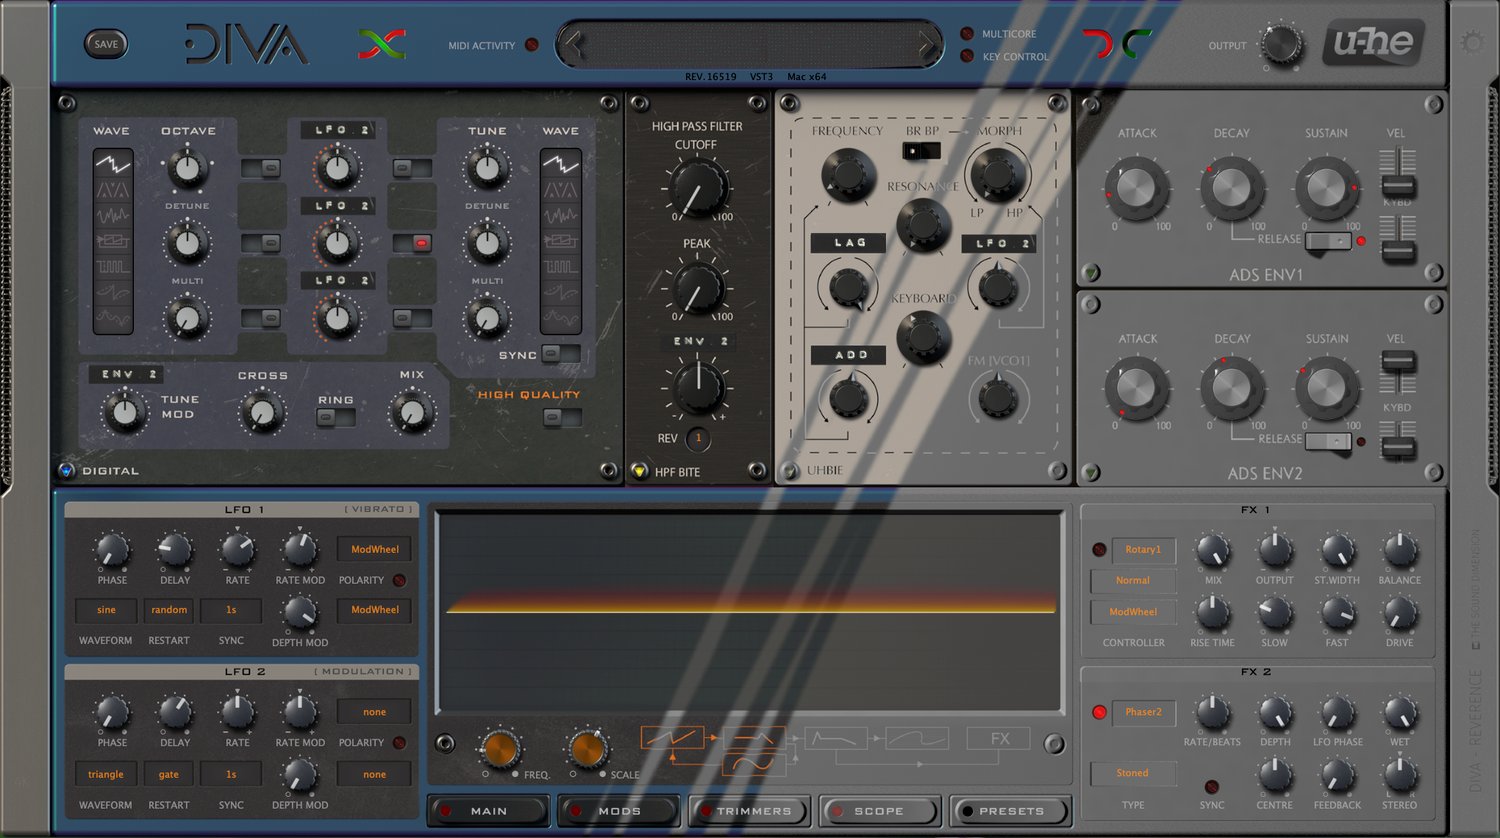The image size is (1500, 838).
Task: Click the oscilloscope display
Action: [750, 612]
